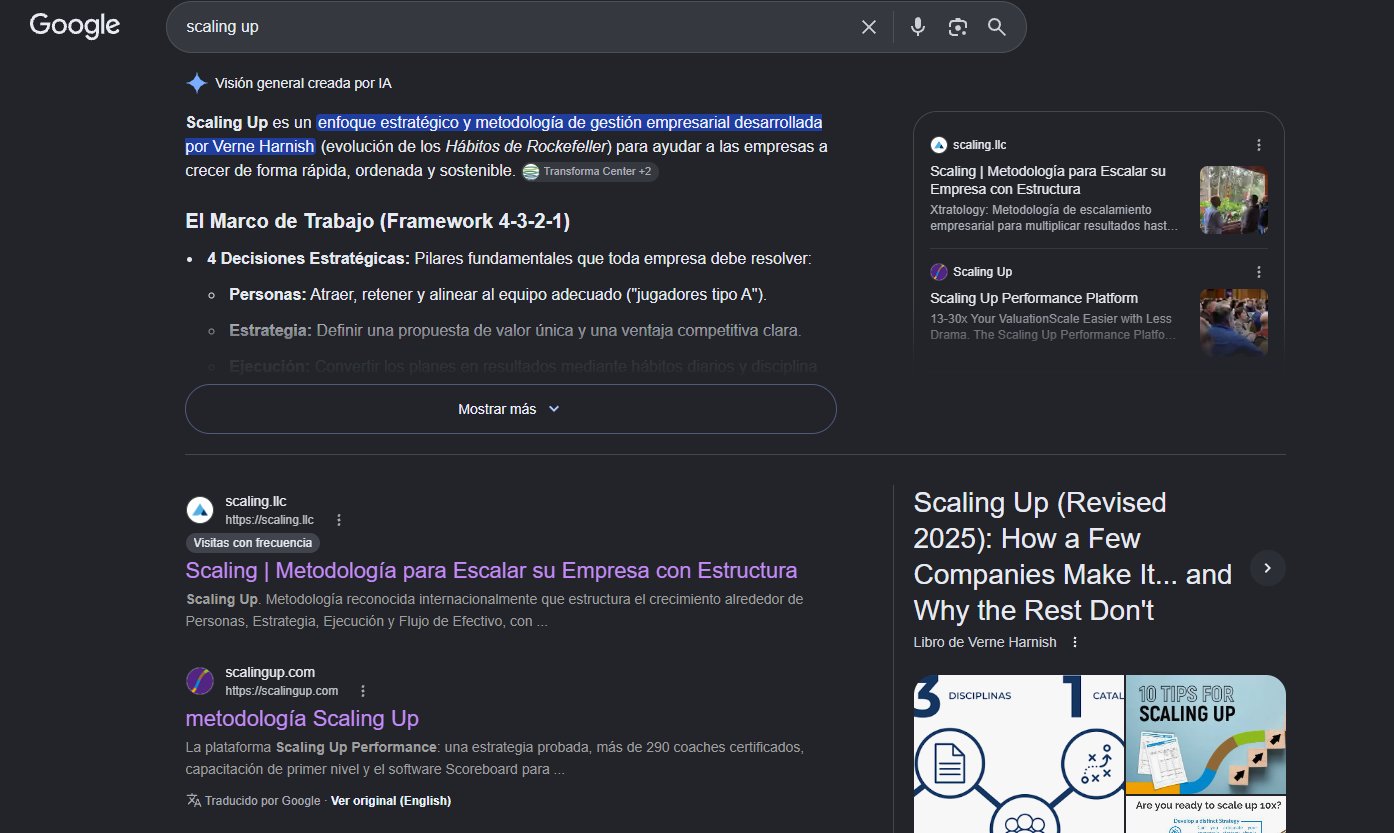The width and height of the screenshot is (1394, 833).
Task: Open "Scaling | Metodología para Escalar" source card title
Action: point(1048,180)
